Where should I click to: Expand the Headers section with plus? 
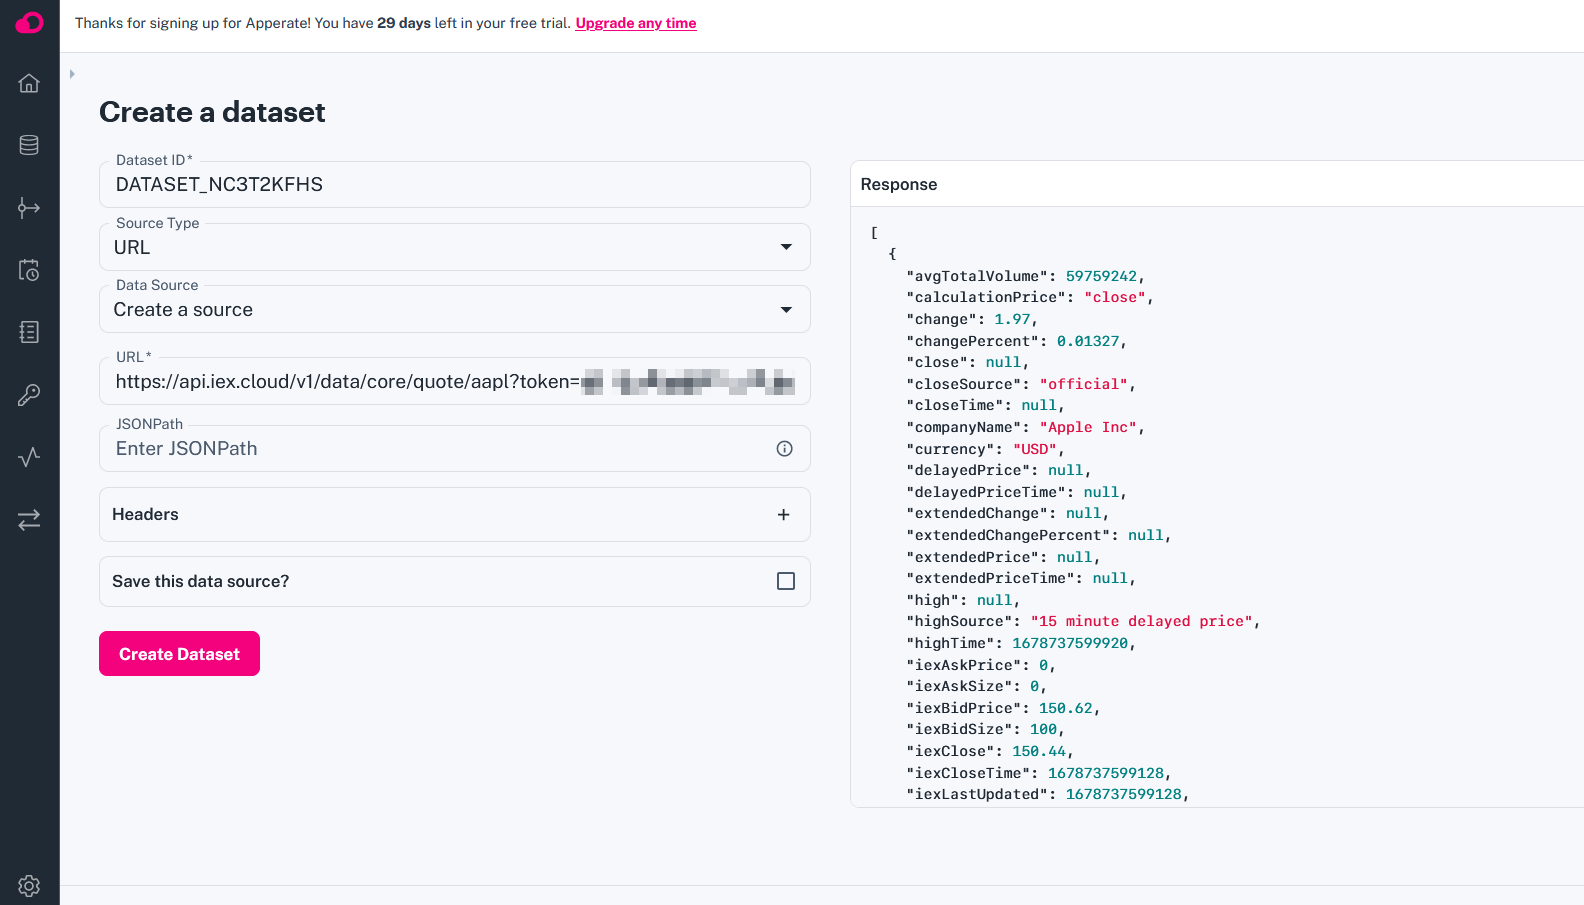coord(784,515)
